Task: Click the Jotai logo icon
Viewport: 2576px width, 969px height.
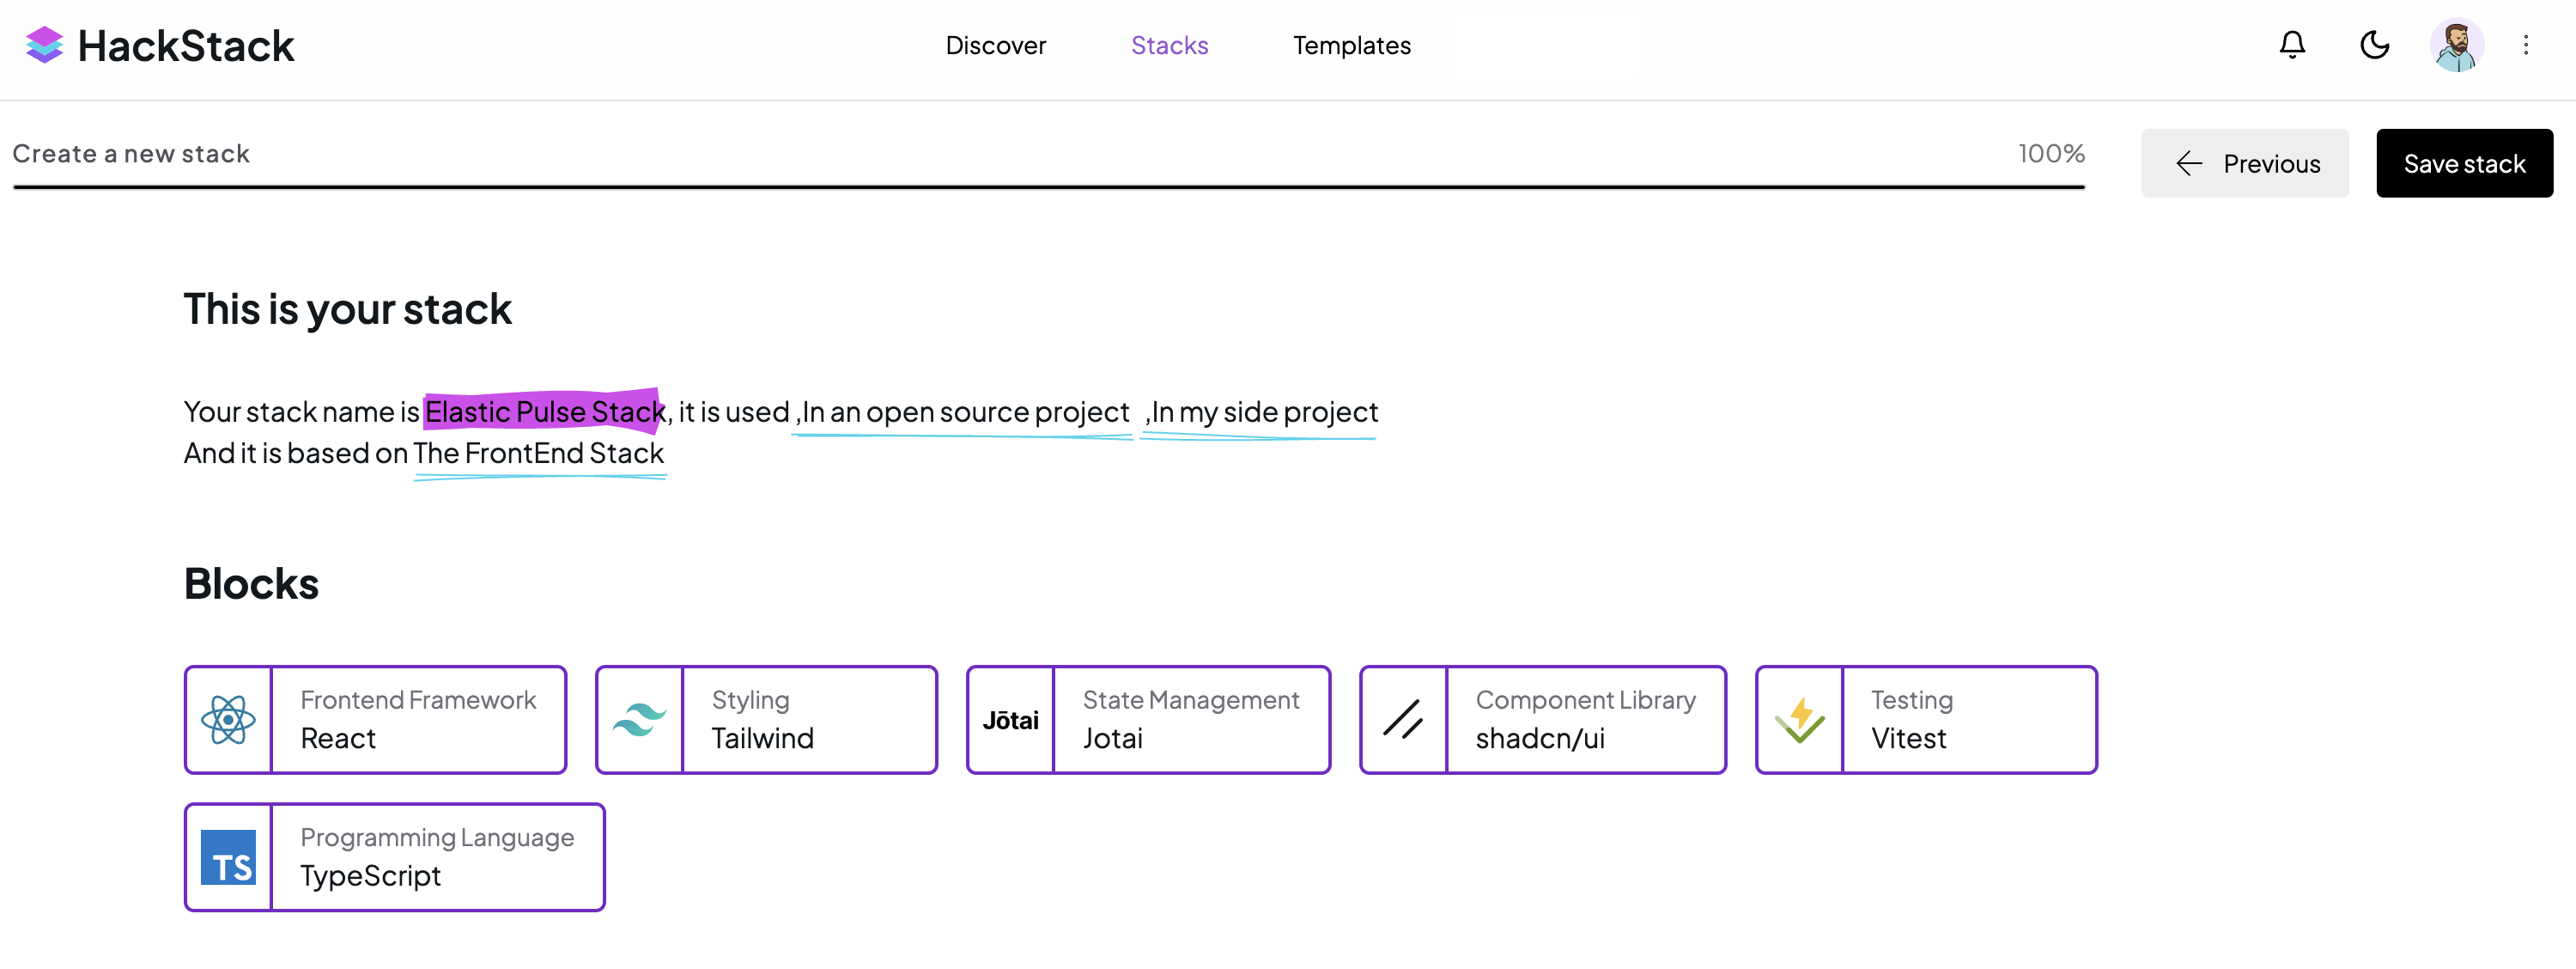Action: coord(1010,720)
